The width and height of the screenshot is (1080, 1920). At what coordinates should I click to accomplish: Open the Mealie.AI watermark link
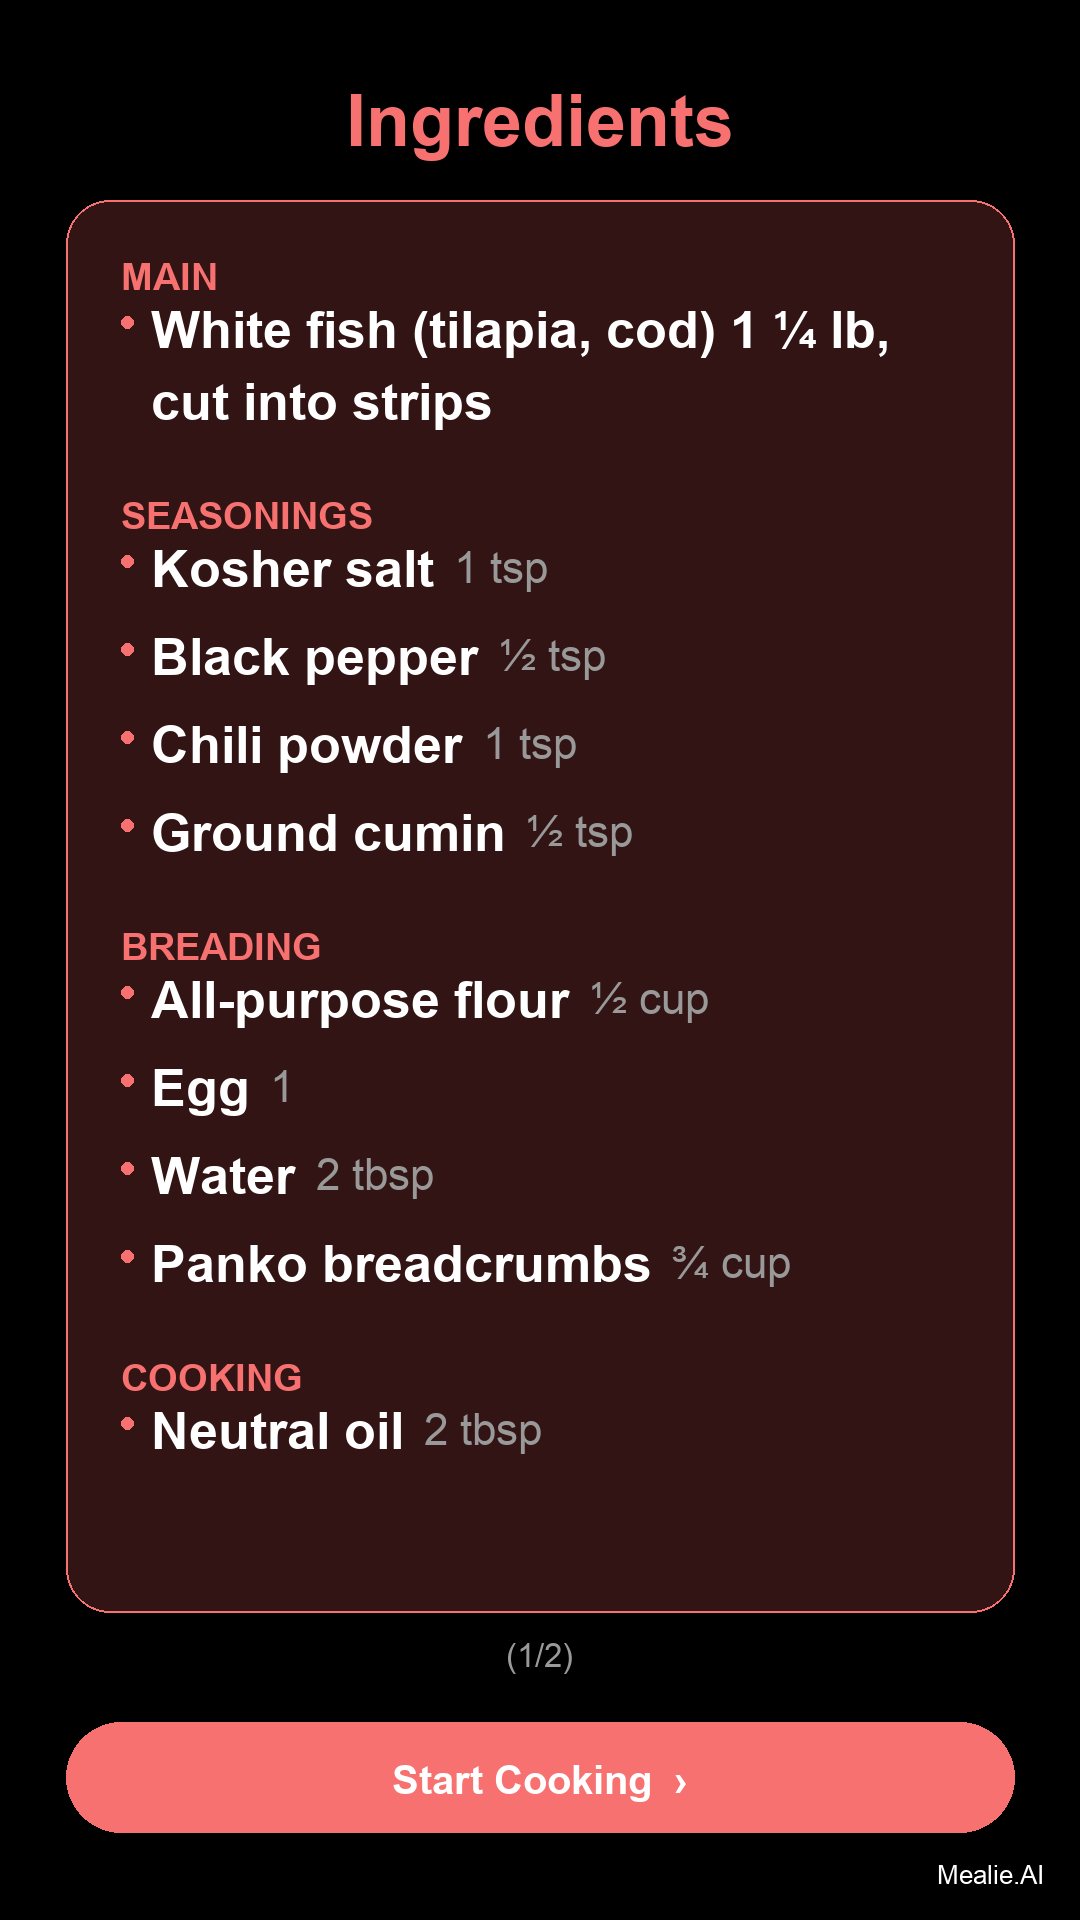pos(989,1875)
